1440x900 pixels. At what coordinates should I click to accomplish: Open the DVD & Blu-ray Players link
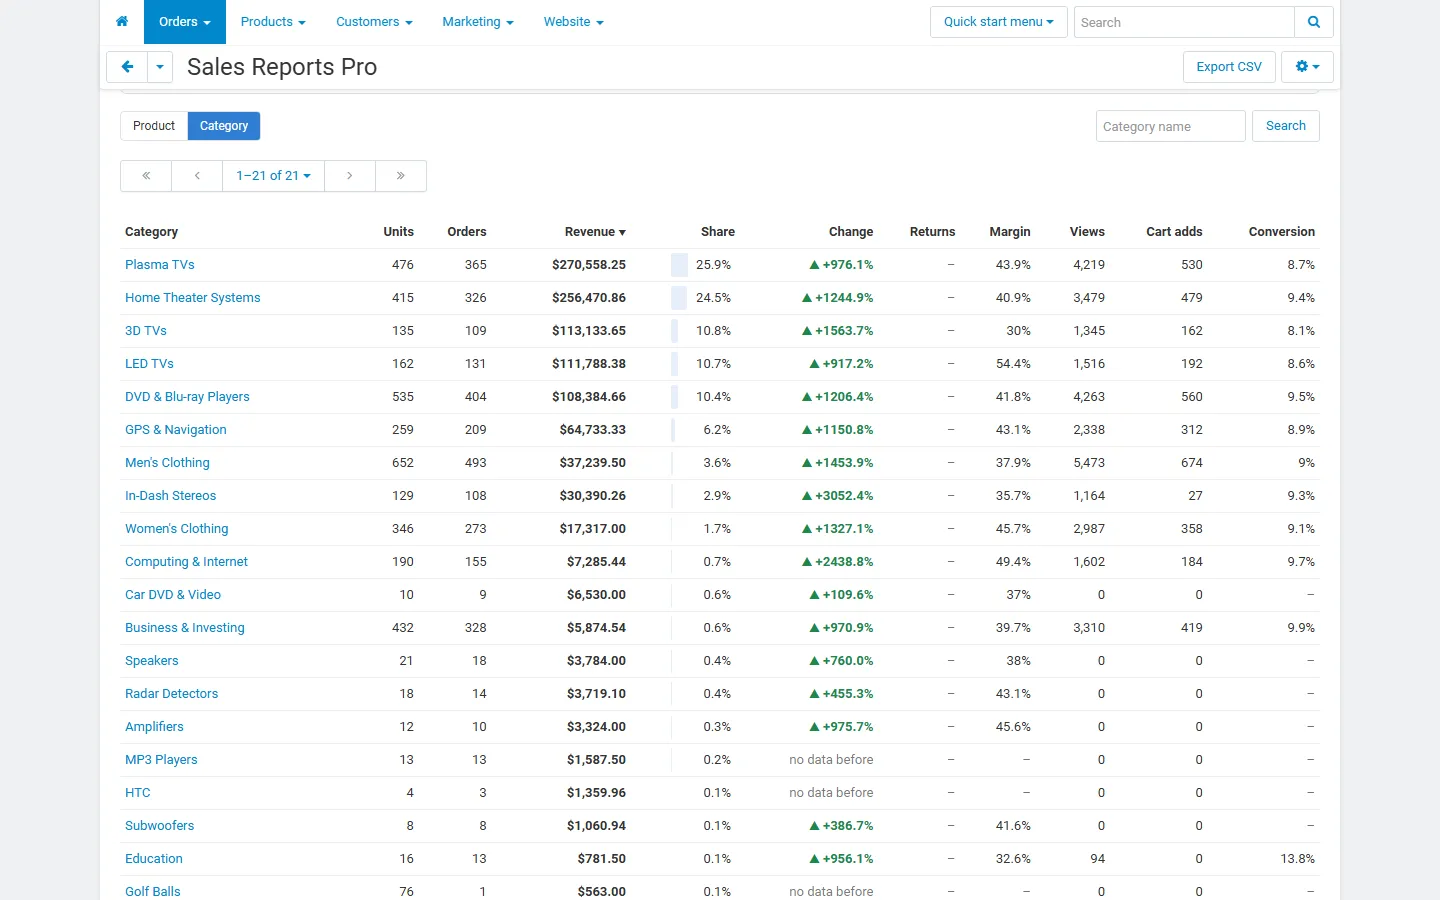(x=187, y=397)
